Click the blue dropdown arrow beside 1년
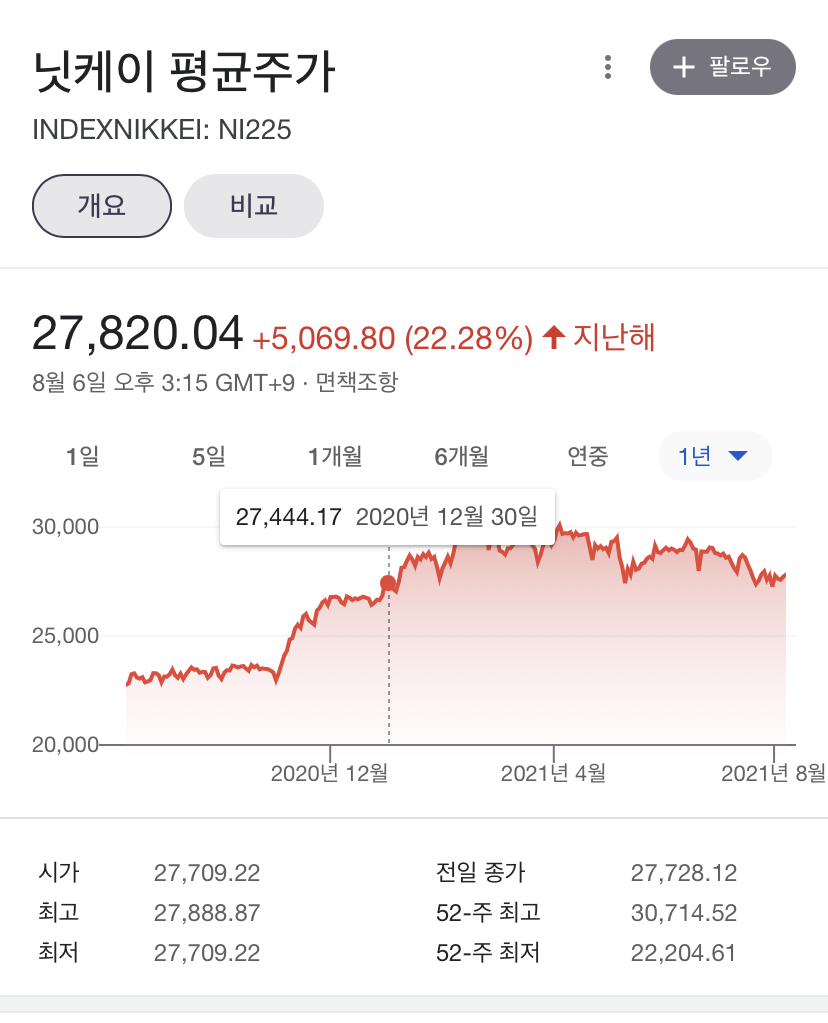The height and width of the screenshot is (1023, 828). [x=738, y=457]
